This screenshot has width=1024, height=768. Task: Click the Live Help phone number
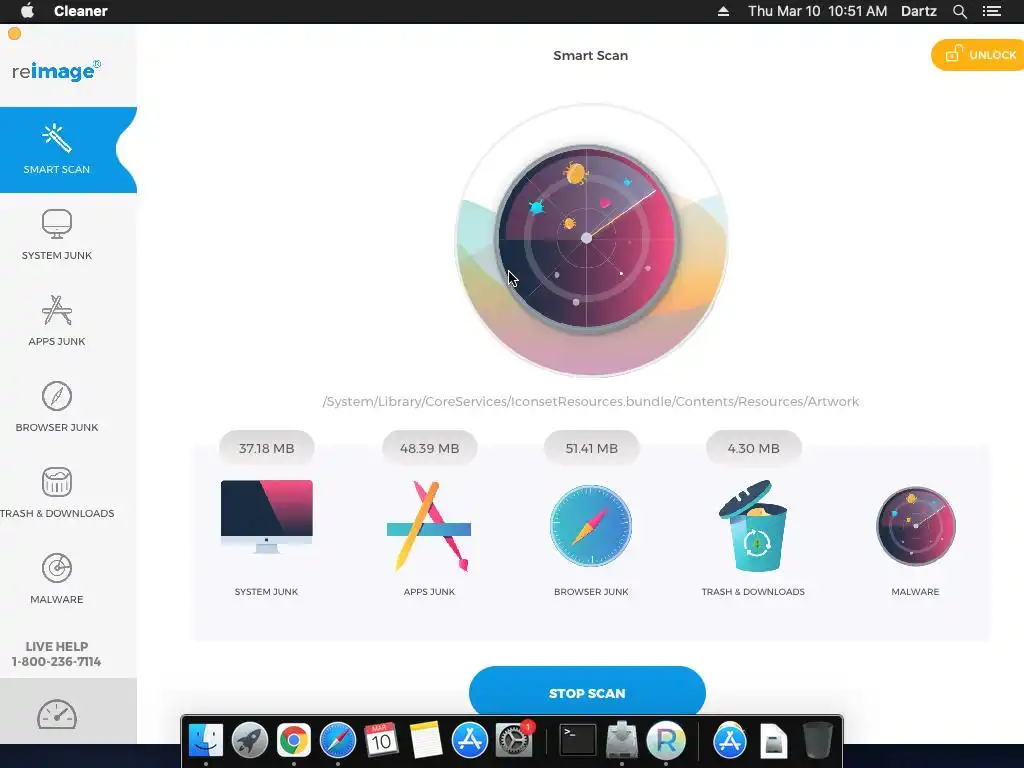point(57,662)
